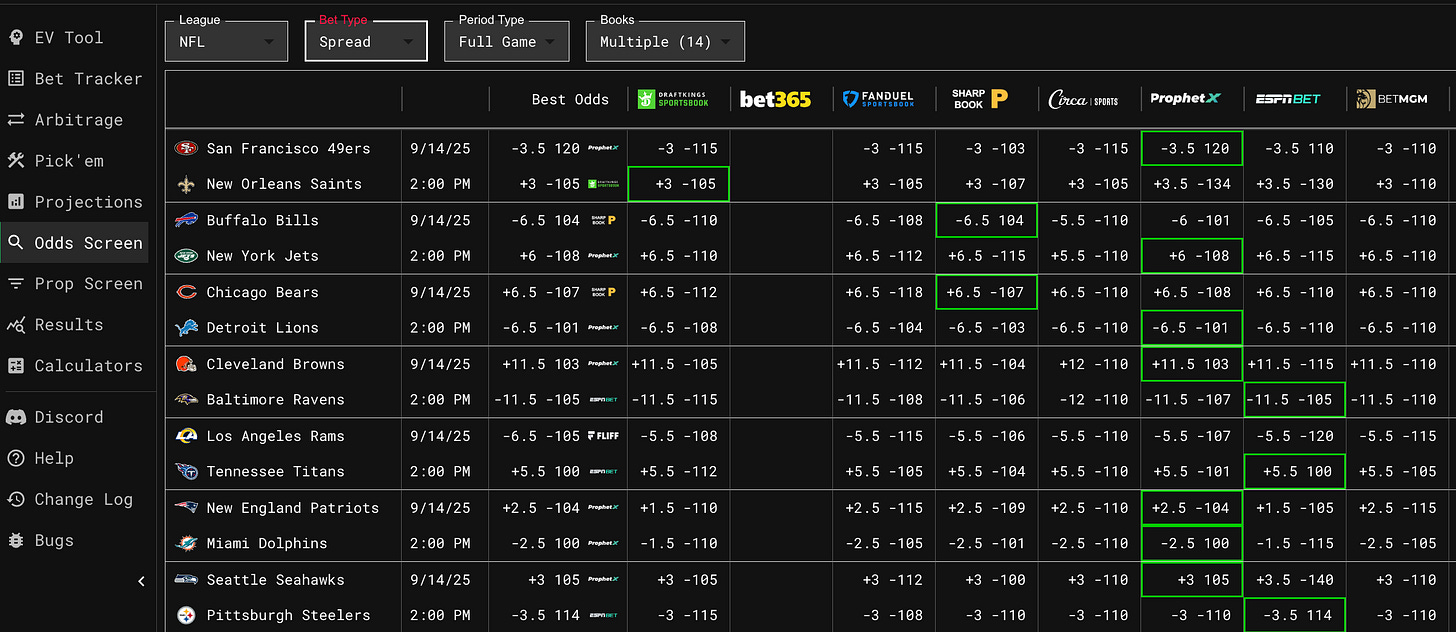Click the Help question mark icon
The image size is (1456, 632).
click(16, 458)
